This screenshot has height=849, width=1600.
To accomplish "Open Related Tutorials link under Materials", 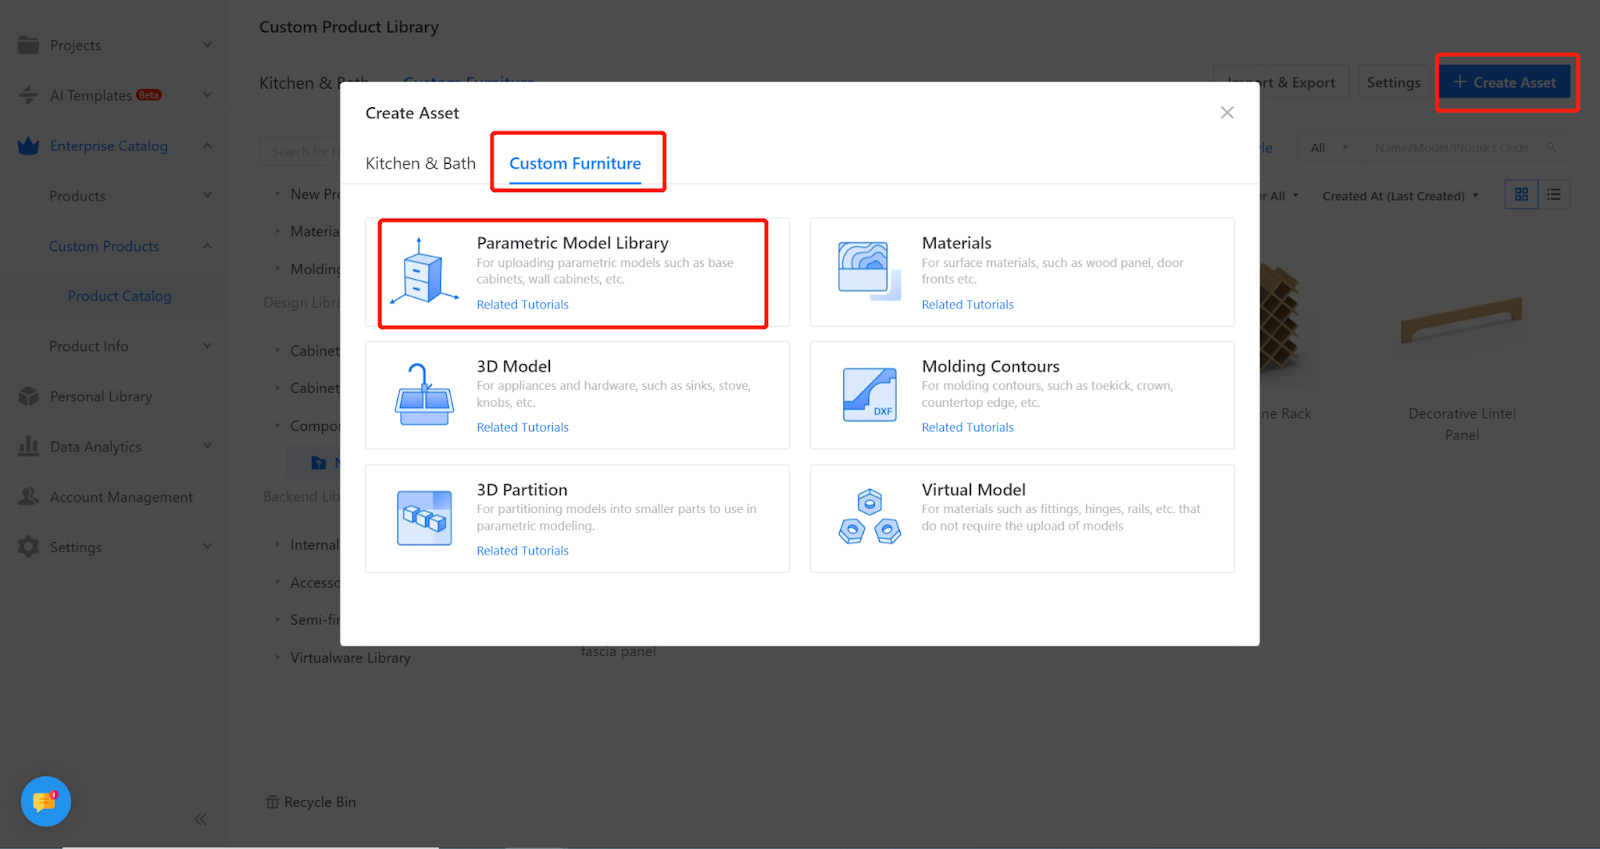I will pyautogui.click(x=967, y=305).
